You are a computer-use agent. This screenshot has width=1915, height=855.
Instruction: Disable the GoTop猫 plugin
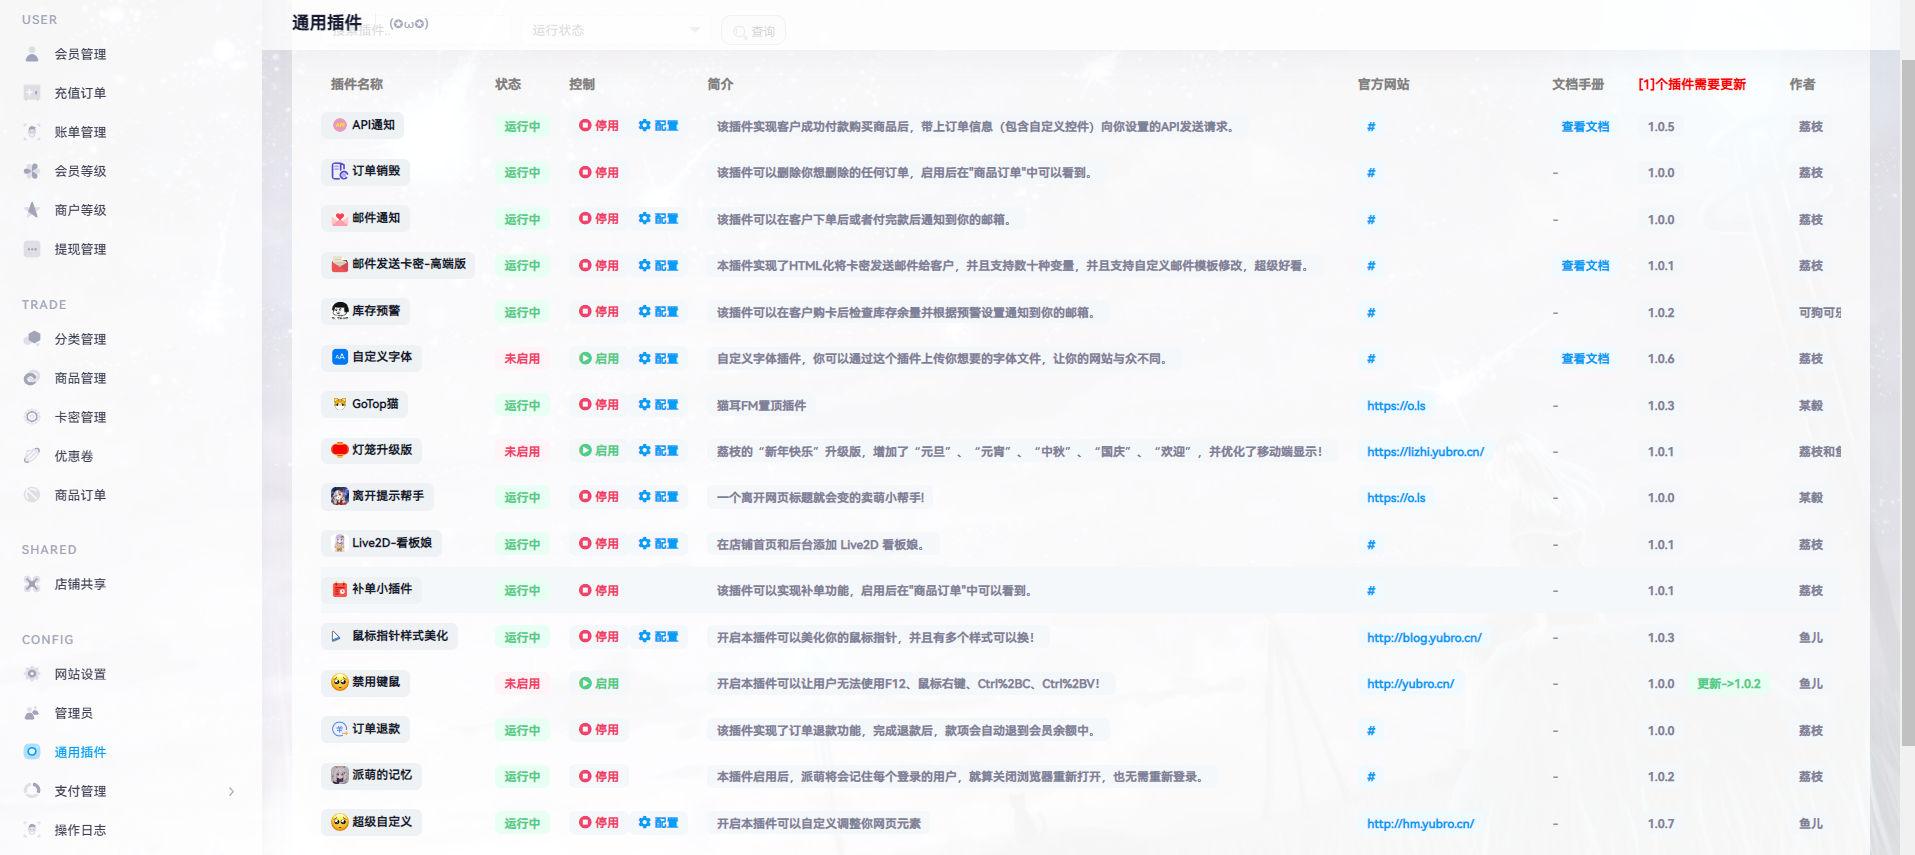tap(599, 405)
